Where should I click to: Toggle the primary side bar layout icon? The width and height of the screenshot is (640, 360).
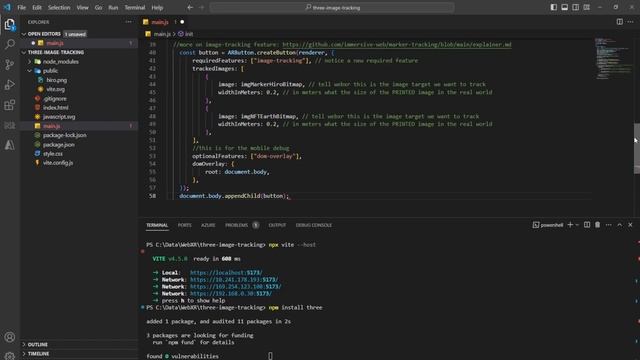553,7
